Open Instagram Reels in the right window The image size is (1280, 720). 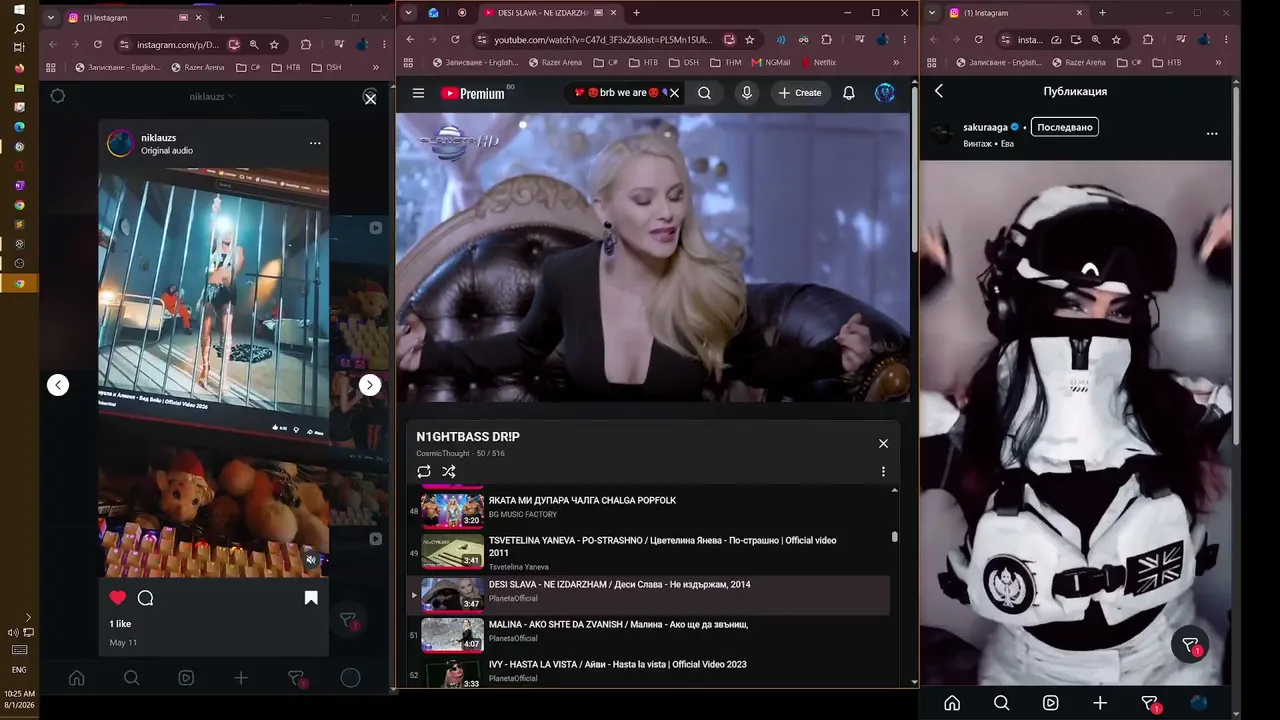1051,703
